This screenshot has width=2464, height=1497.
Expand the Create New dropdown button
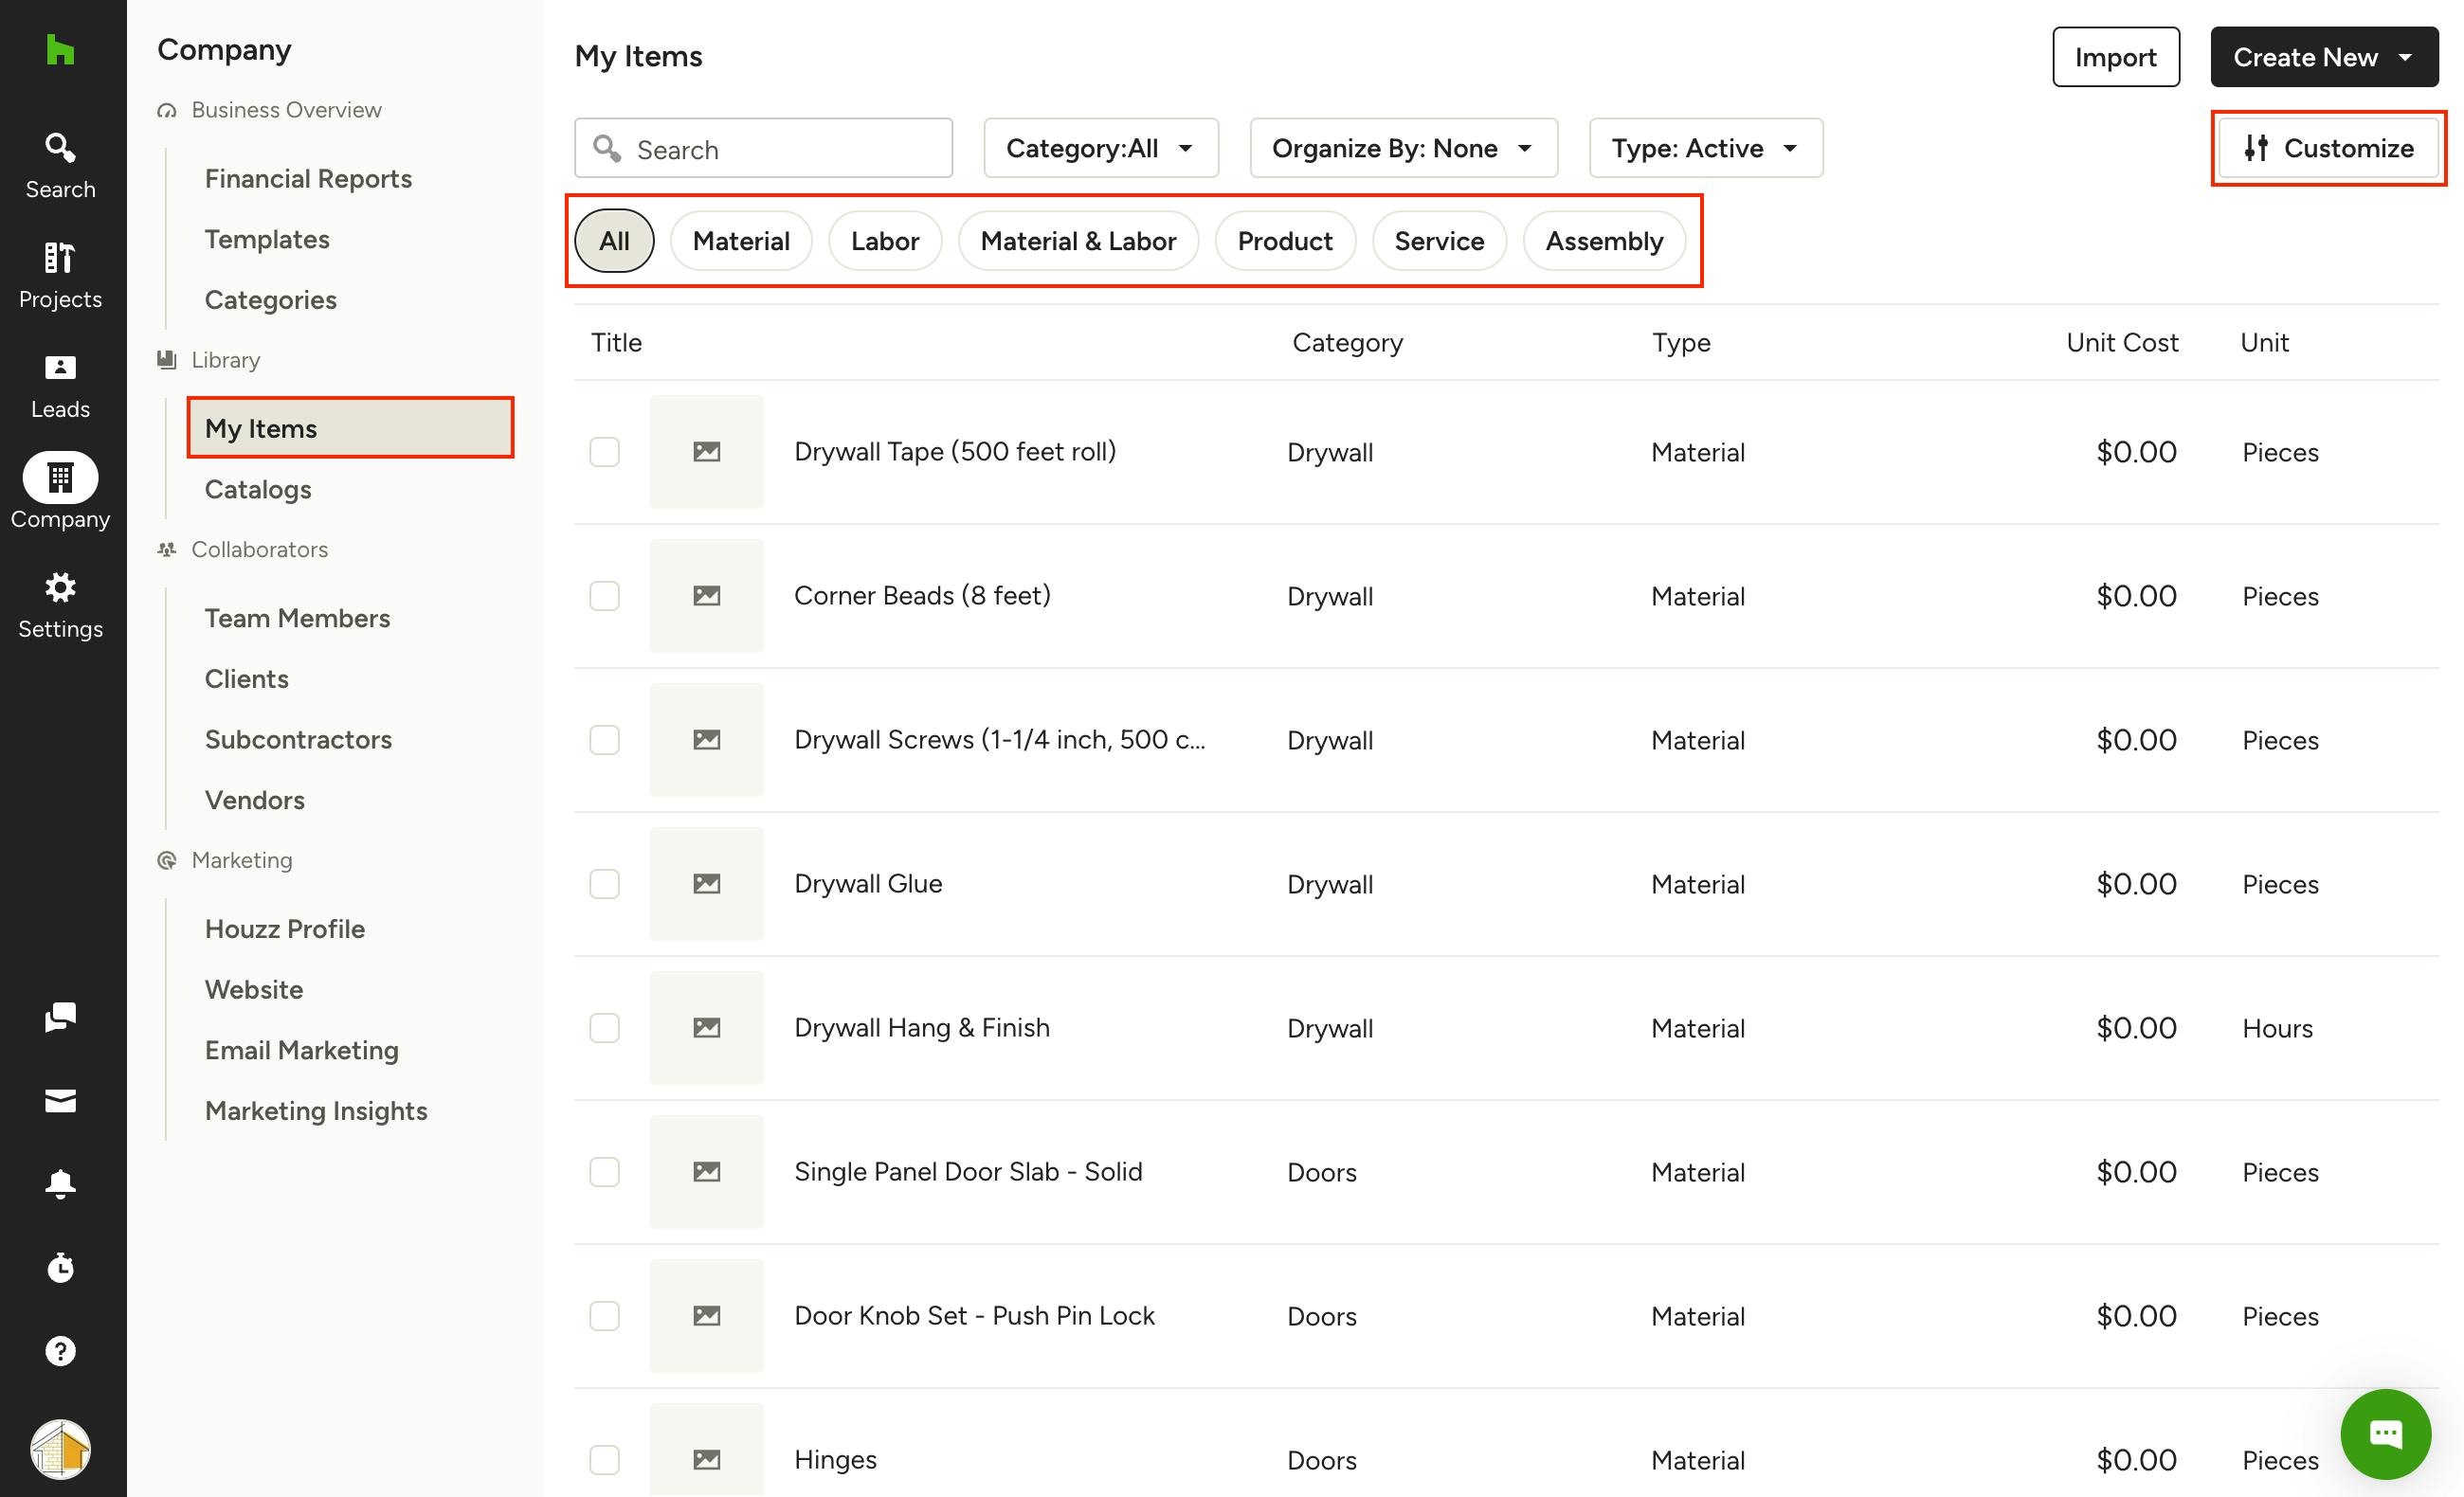[x=2324, y=57]
